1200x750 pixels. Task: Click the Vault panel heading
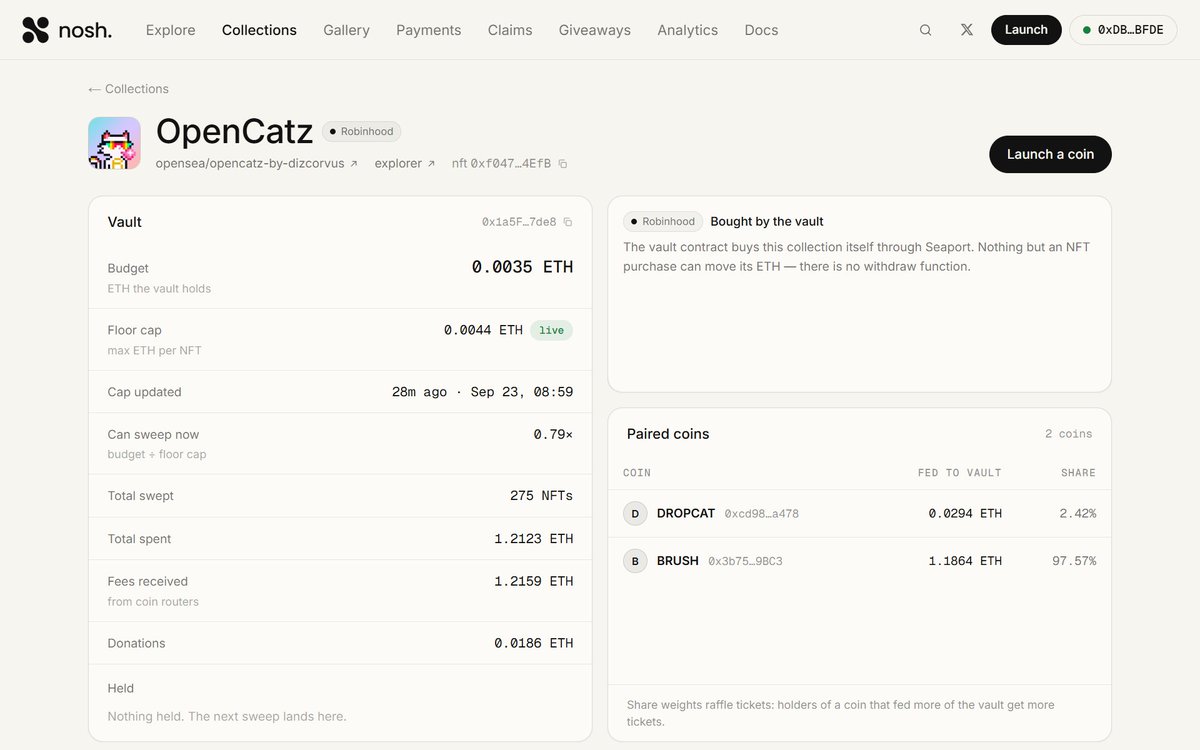click(125, 222)
